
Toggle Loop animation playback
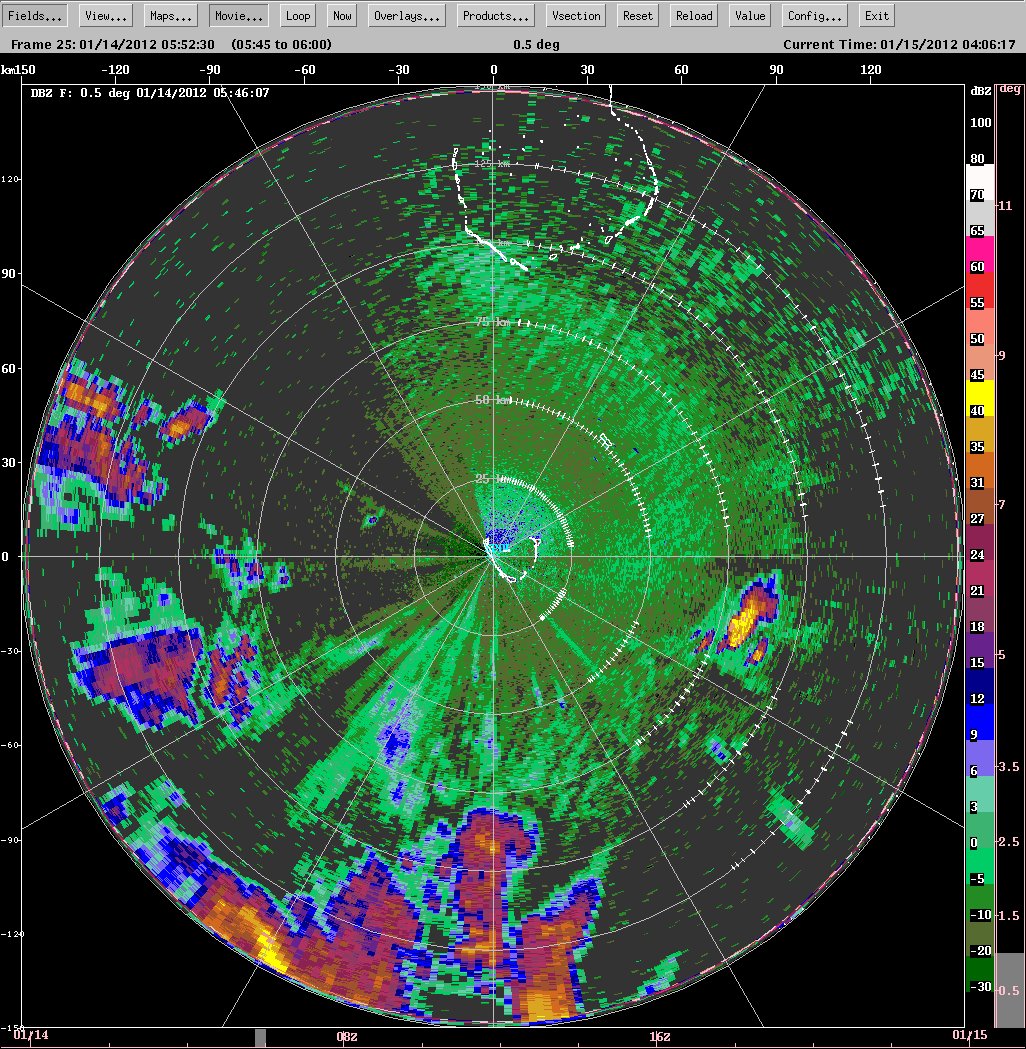[298, 16]
